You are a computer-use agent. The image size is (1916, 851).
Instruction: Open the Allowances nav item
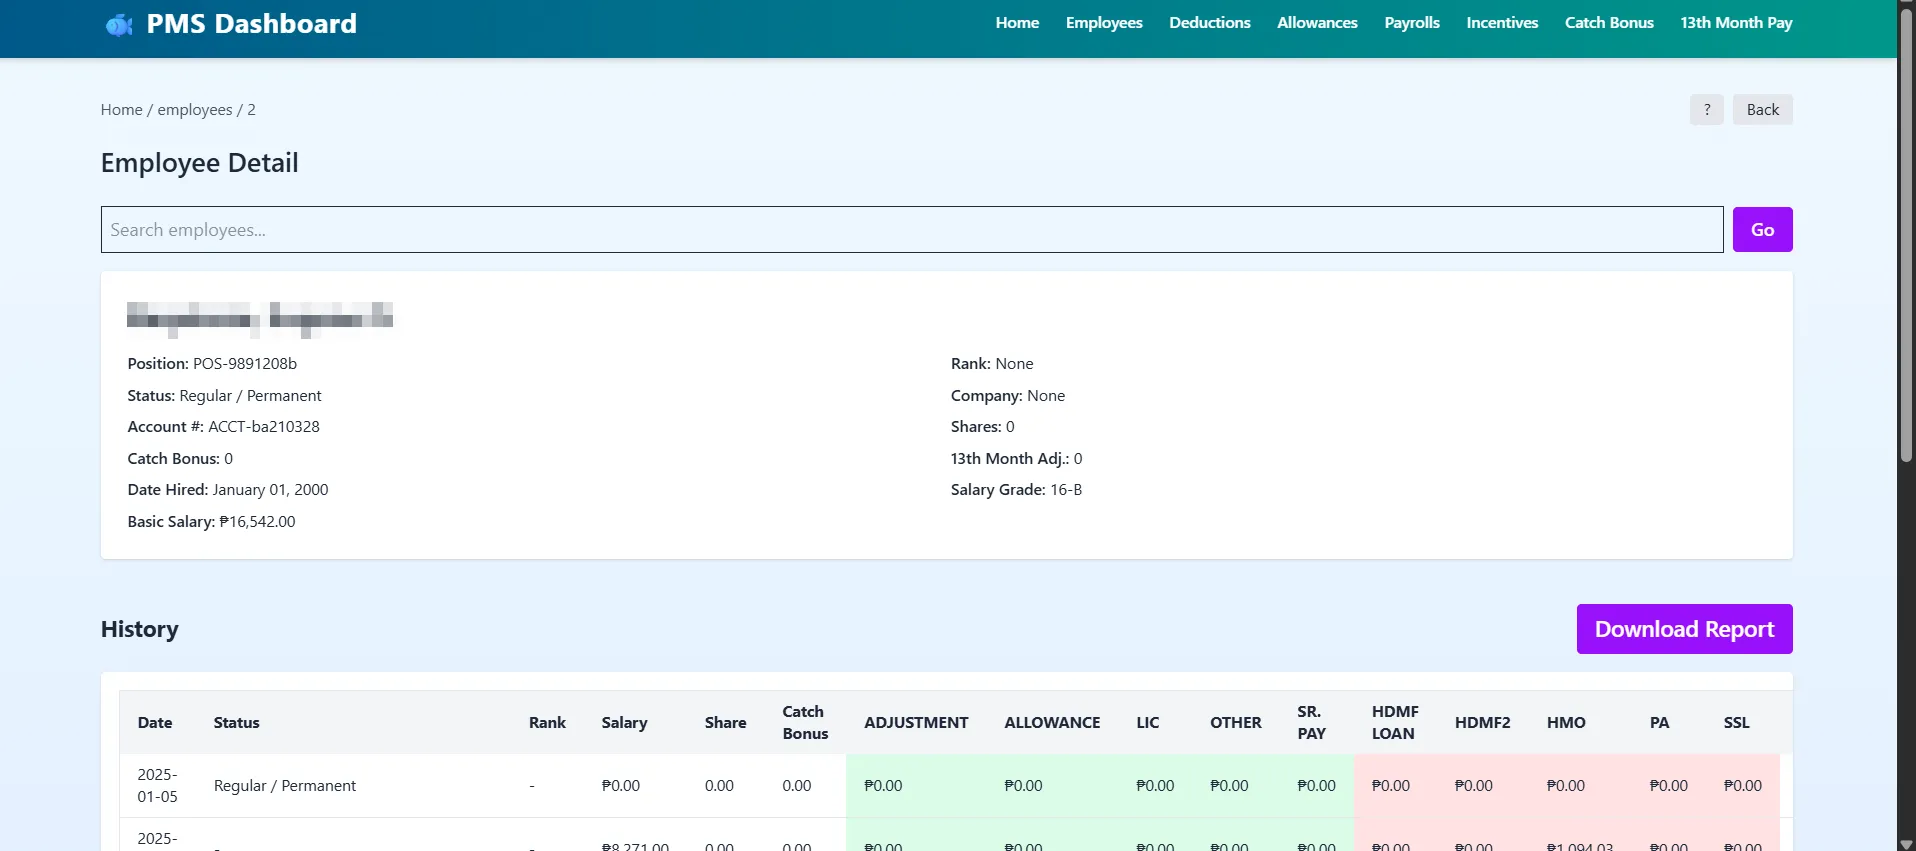(1317, 22)
